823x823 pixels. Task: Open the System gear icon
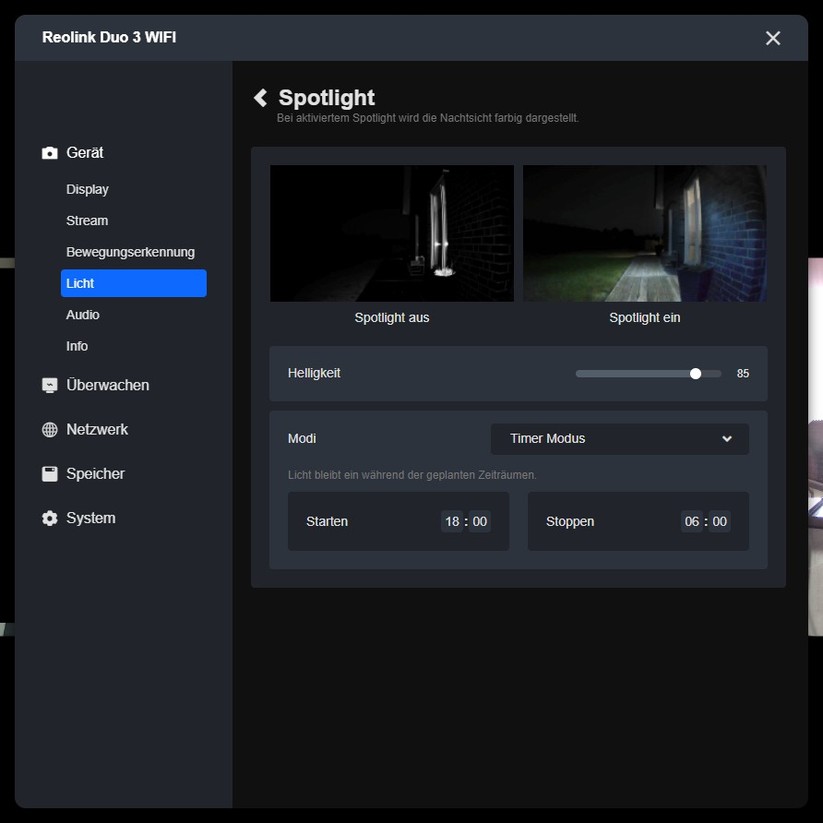49,518
